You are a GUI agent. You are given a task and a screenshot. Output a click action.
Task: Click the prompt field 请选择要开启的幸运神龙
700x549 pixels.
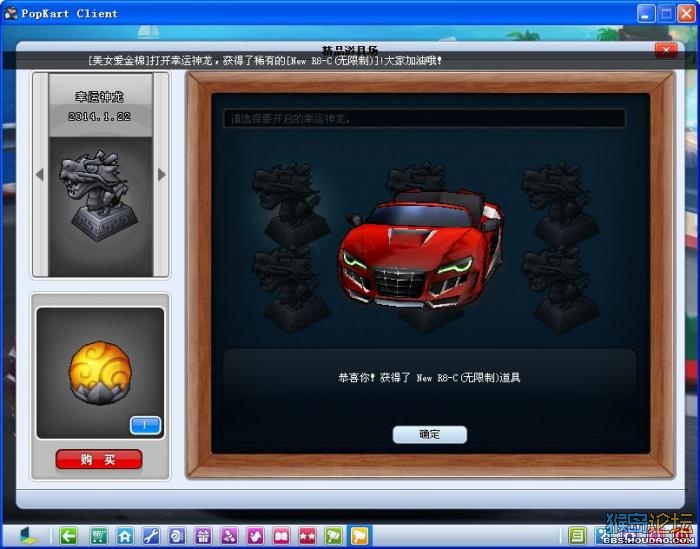[424, 119]
